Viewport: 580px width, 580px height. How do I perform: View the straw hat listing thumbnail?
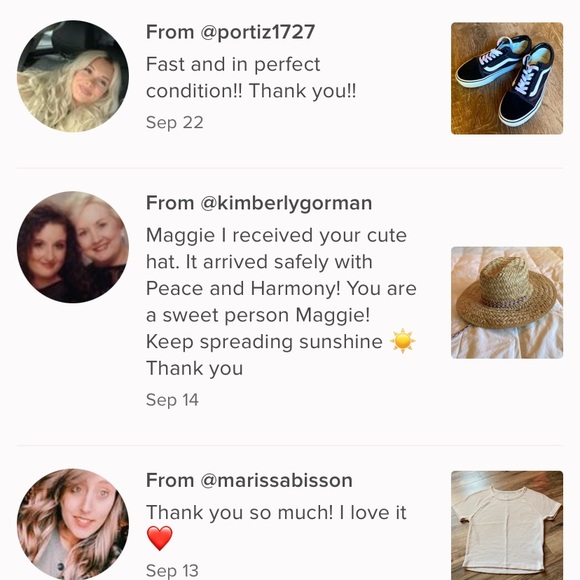pos(507,303)
